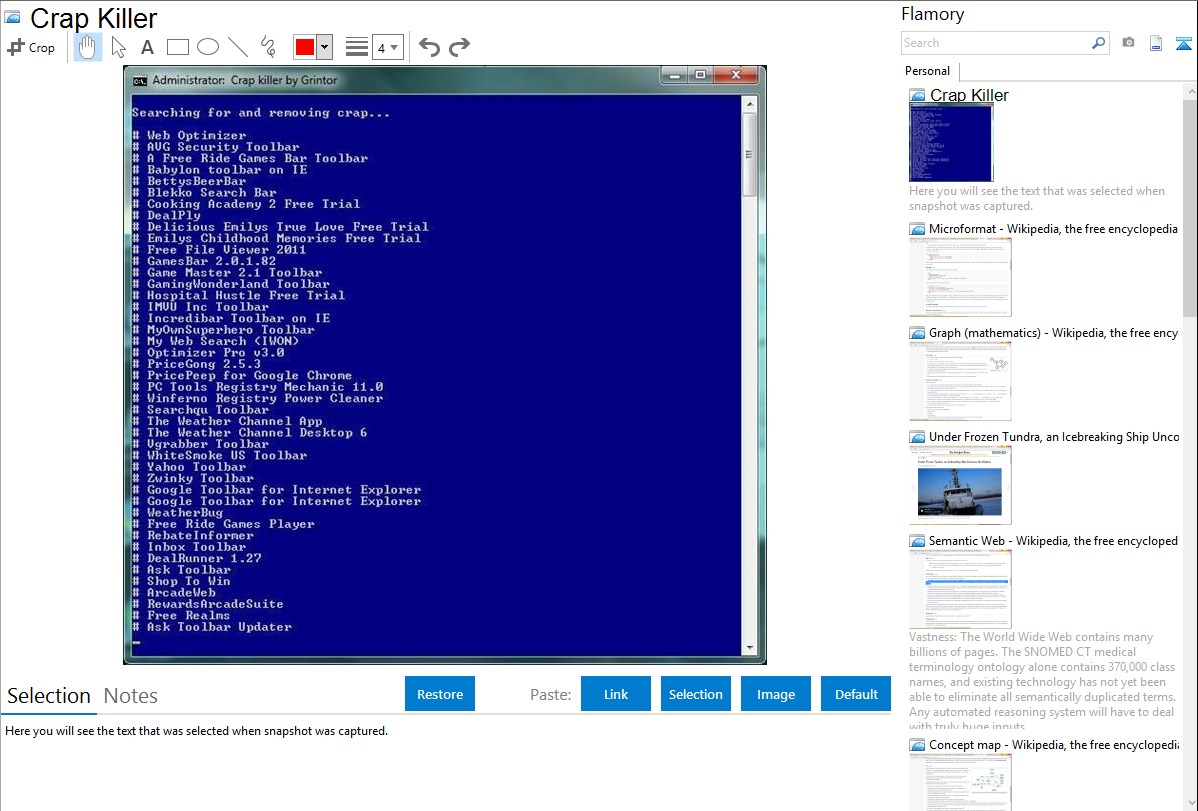Click the Paste Link button
Image resolution: width=1198 pixels, height=811 pixels.
point(616,694)
